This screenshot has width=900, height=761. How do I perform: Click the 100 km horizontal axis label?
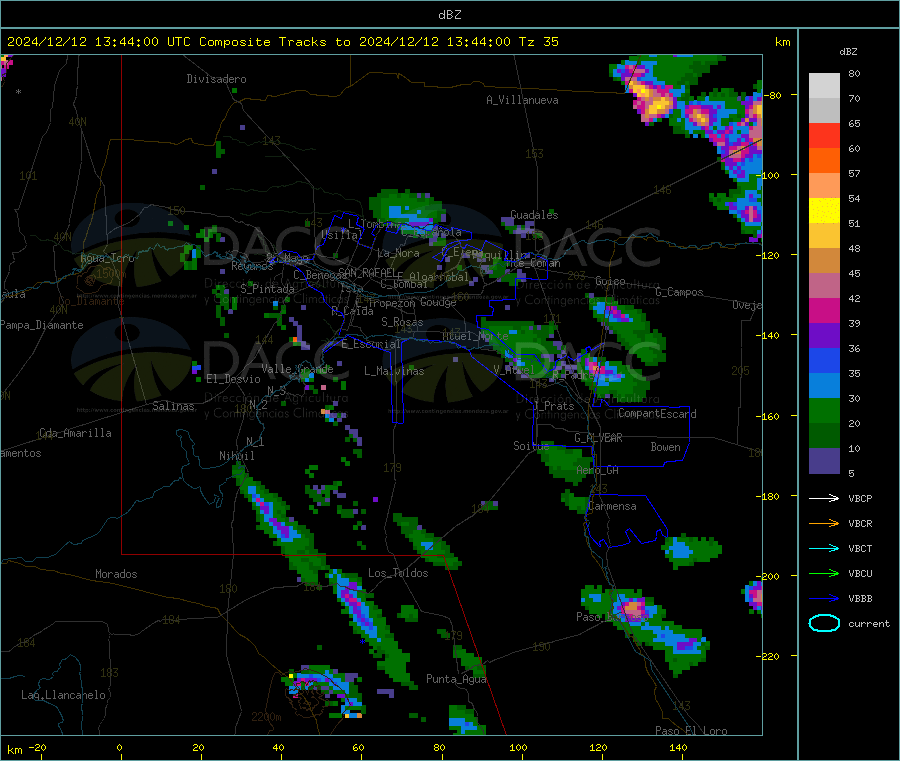[x=518, y=747]
